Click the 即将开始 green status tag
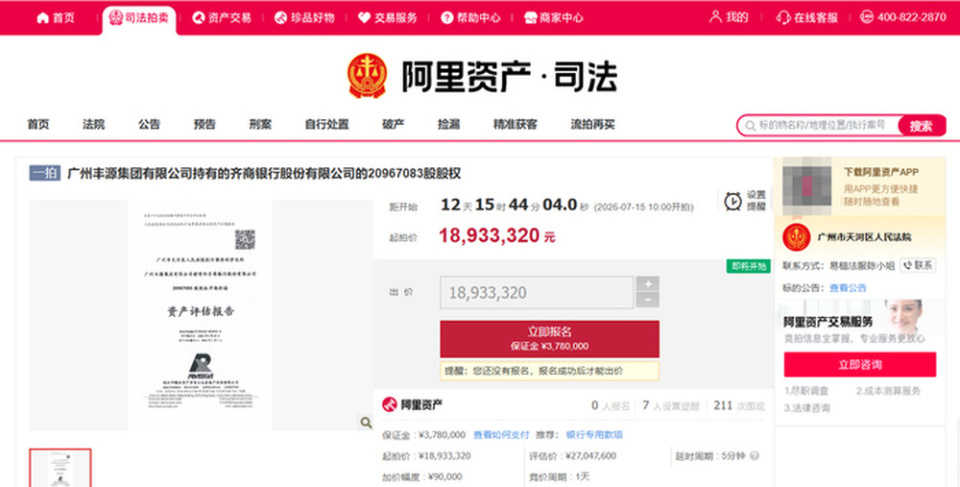This screenshot has height=487, width=960. [x=748, y=266]
